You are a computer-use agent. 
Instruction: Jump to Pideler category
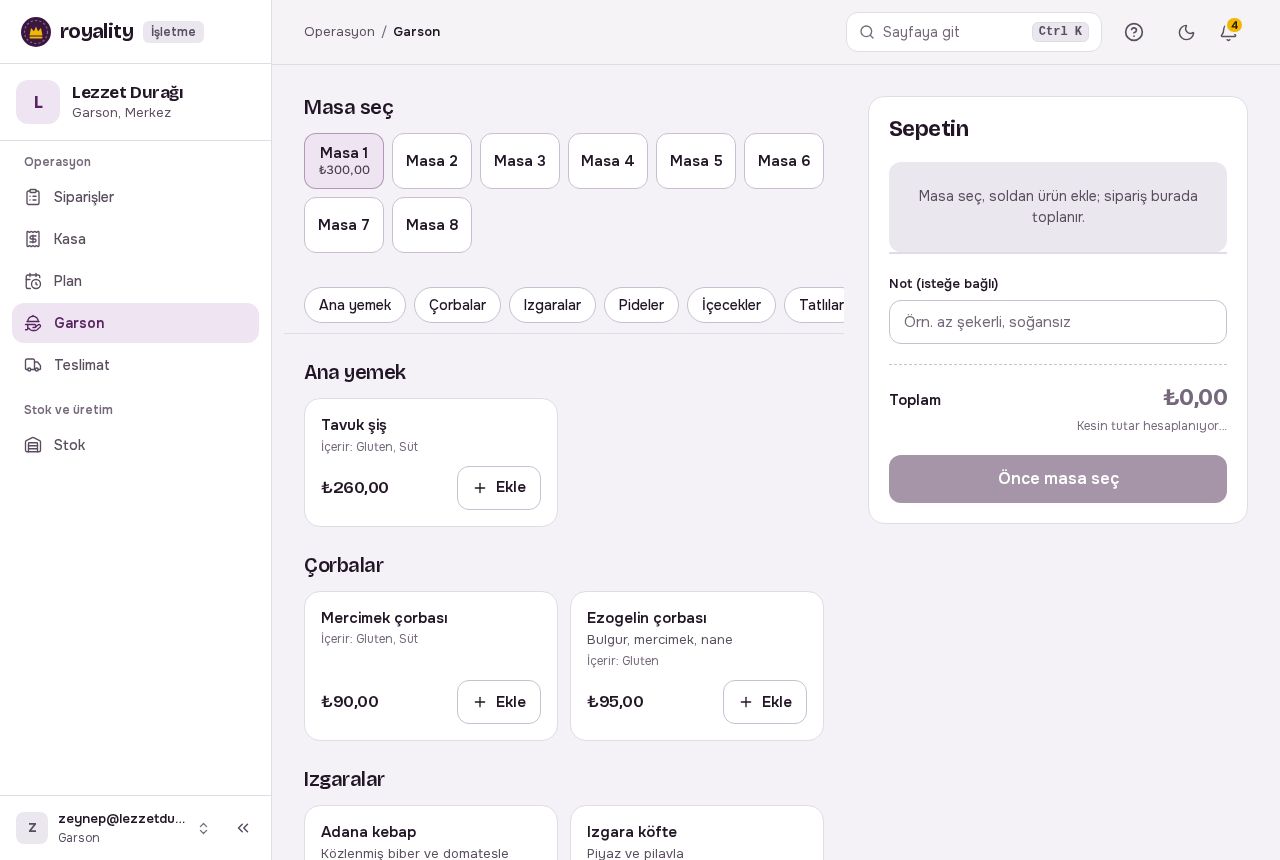click(x=641, y=305)
